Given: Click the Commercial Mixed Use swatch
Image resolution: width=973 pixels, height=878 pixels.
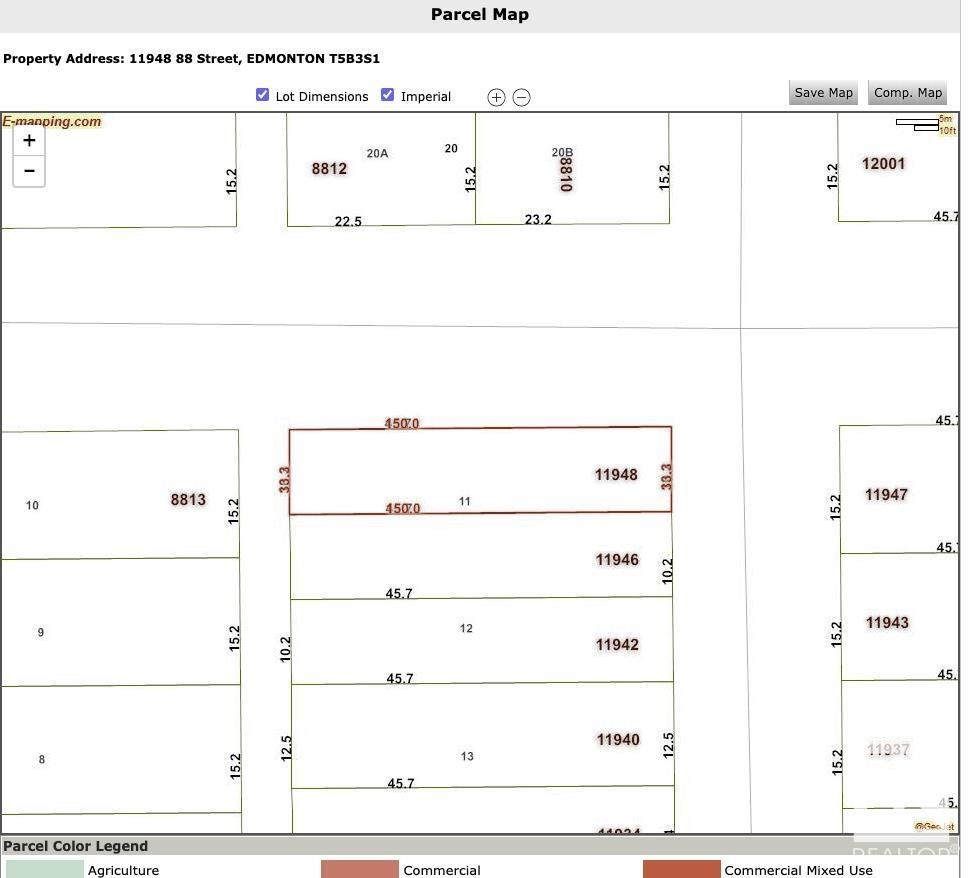Looking at the screenshot, I should [681, 869].
